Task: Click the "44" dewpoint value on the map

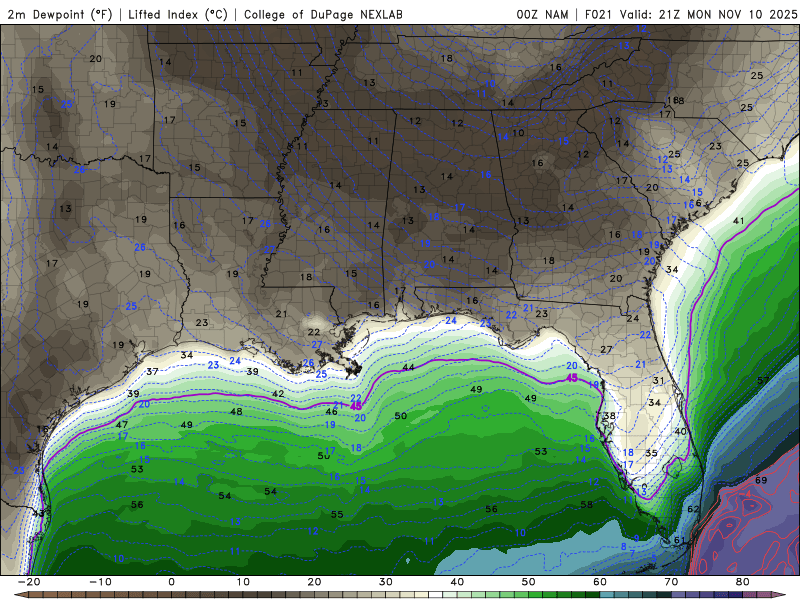Action: [x=408, y=367]
